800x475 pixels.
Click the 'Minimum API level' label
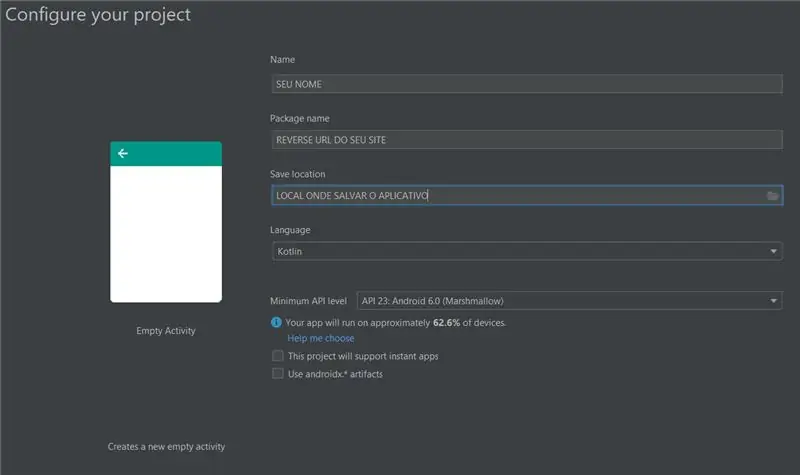(308, 301)
